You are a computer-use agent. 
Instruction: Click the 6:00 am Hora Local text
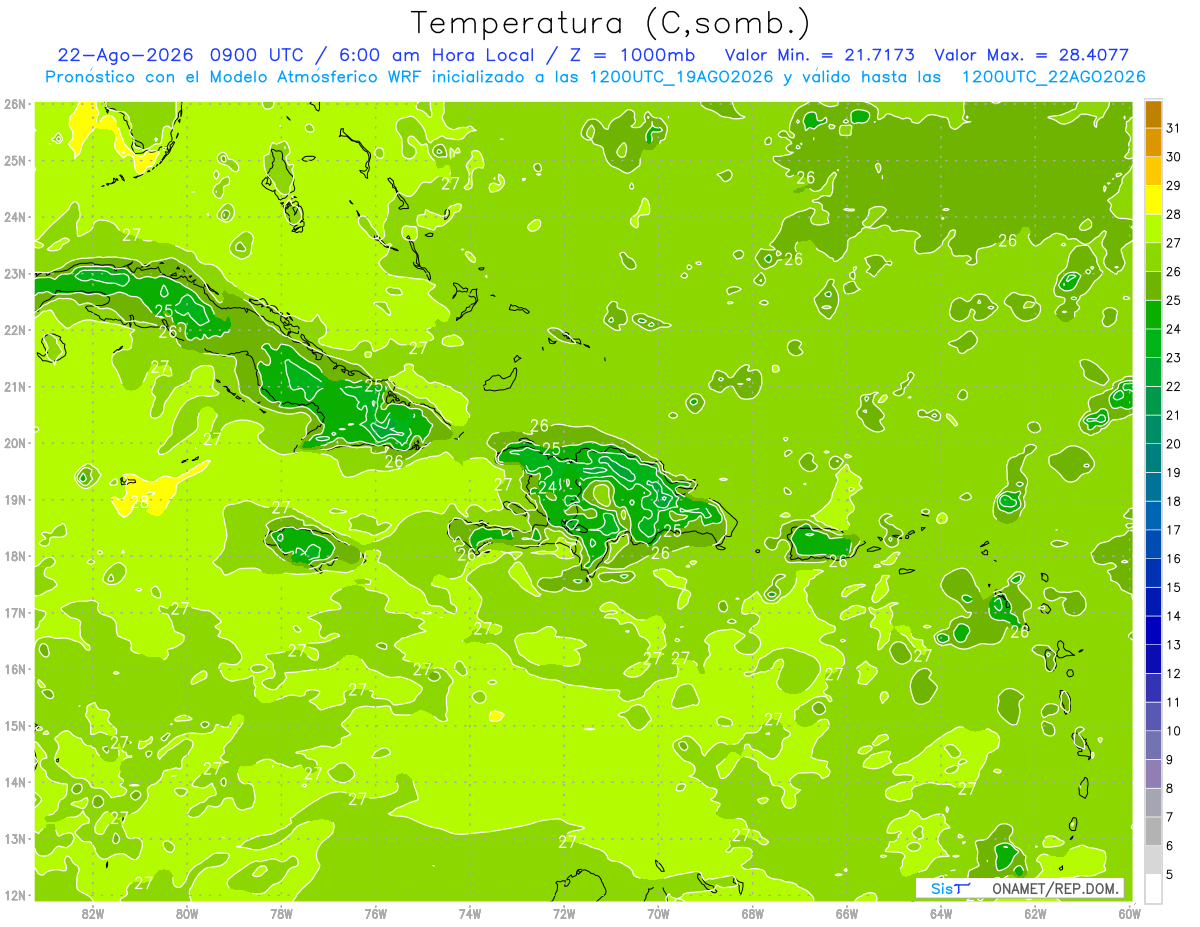click(x=437, y=55)
